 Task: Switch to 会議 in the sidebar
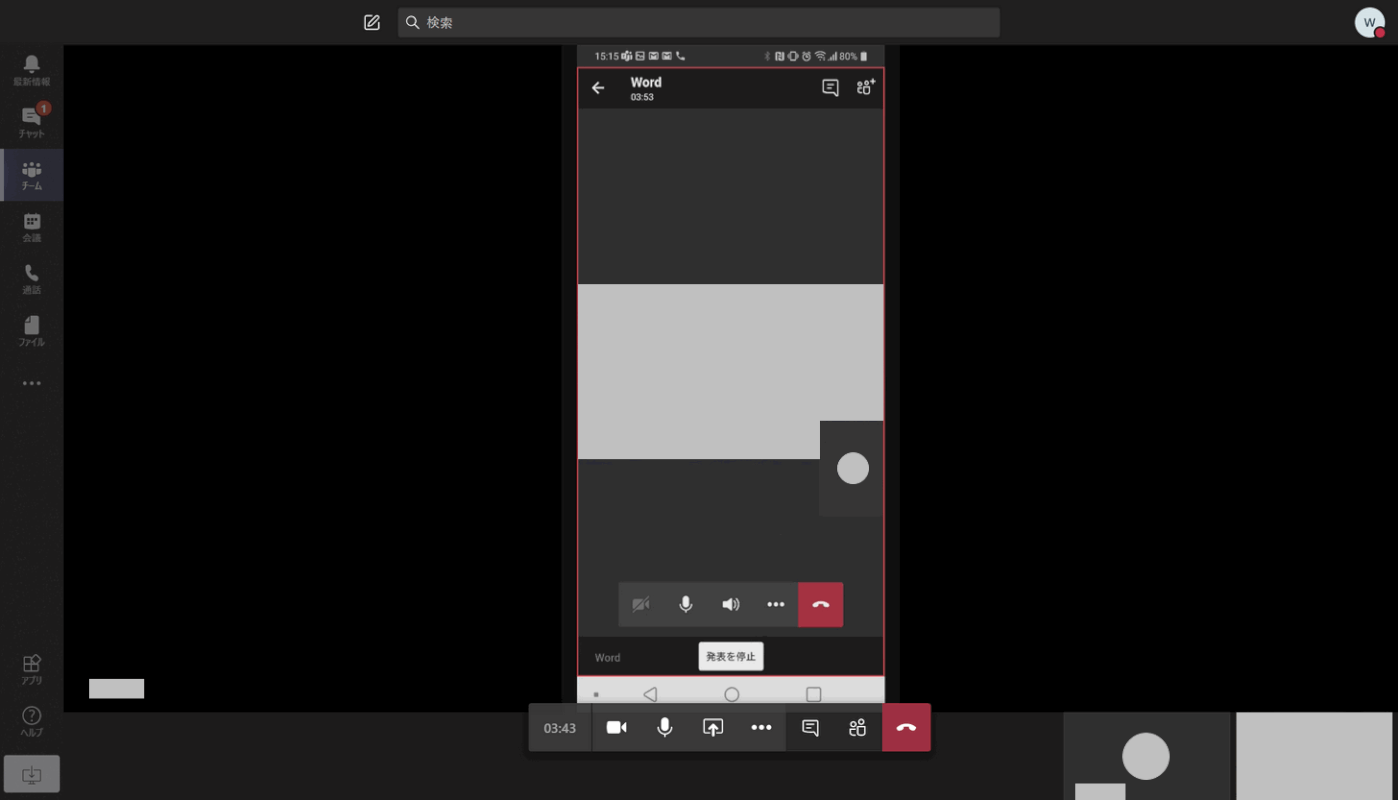coord(31,225)
